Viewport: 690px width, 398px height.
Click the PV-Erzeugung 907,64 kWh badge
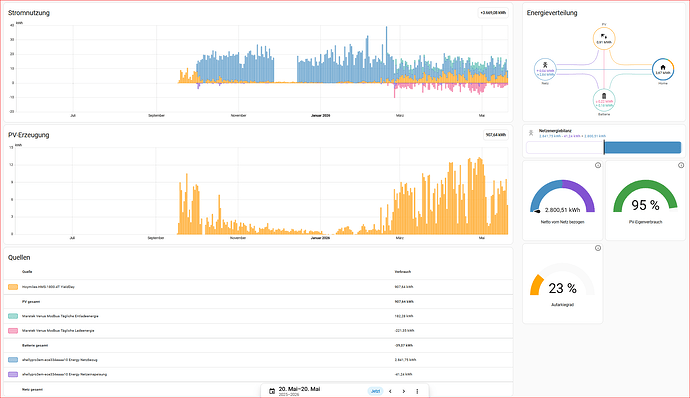[495, 135]
